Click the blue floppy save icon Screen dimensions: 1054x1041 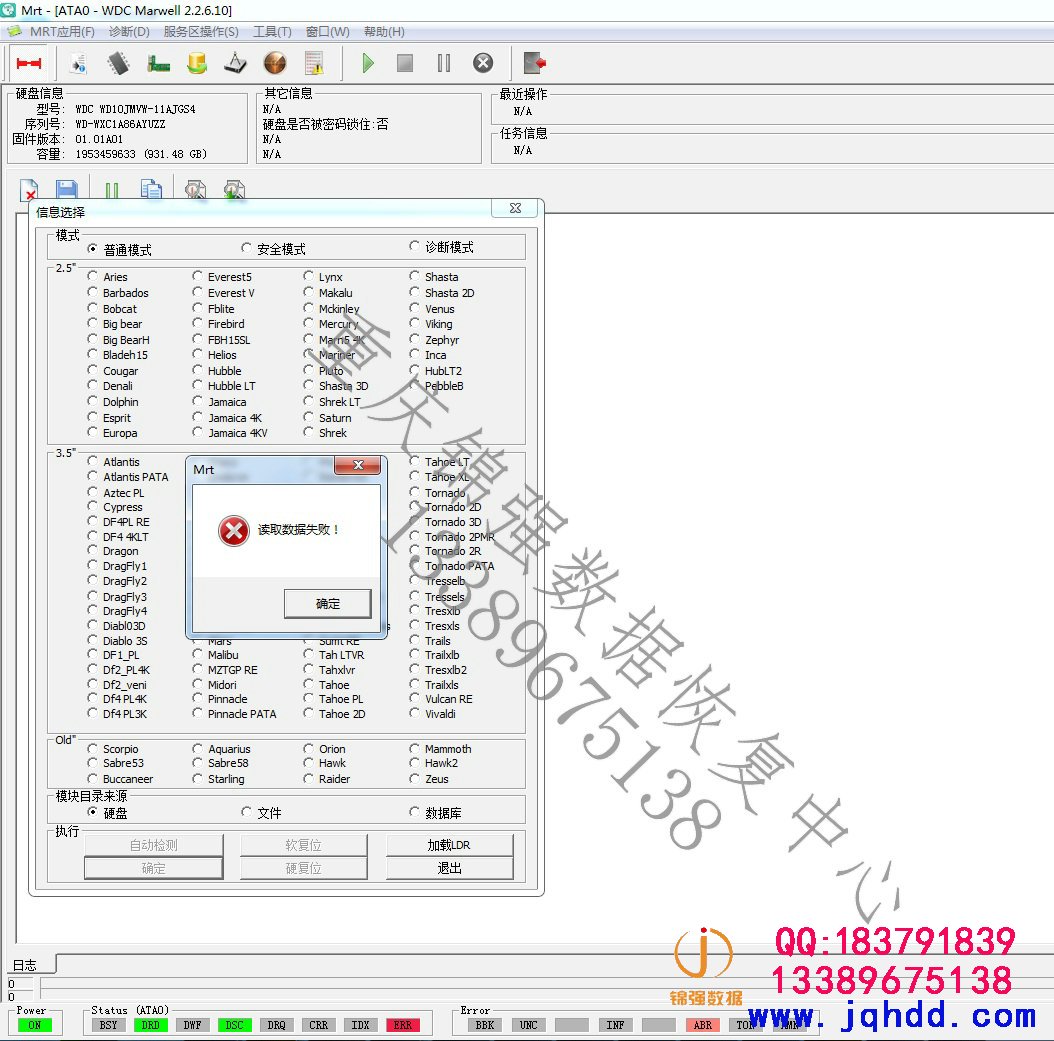(67, 189)
